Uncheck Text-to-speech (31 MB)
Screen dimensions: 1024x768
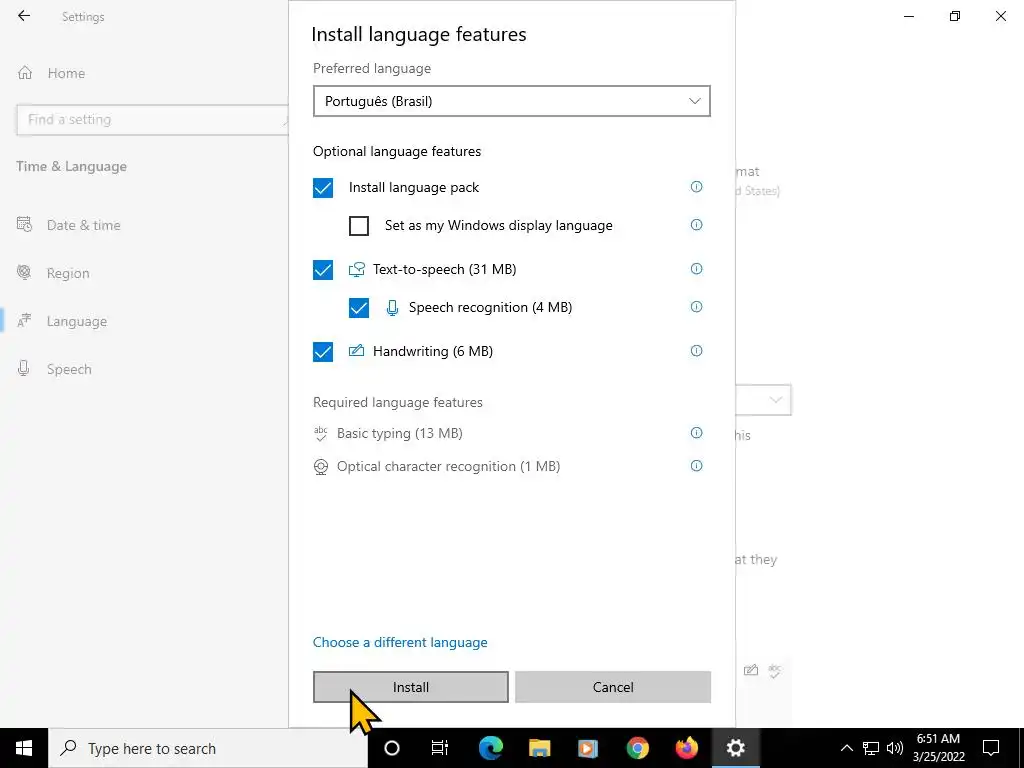[x=323, y=270]
